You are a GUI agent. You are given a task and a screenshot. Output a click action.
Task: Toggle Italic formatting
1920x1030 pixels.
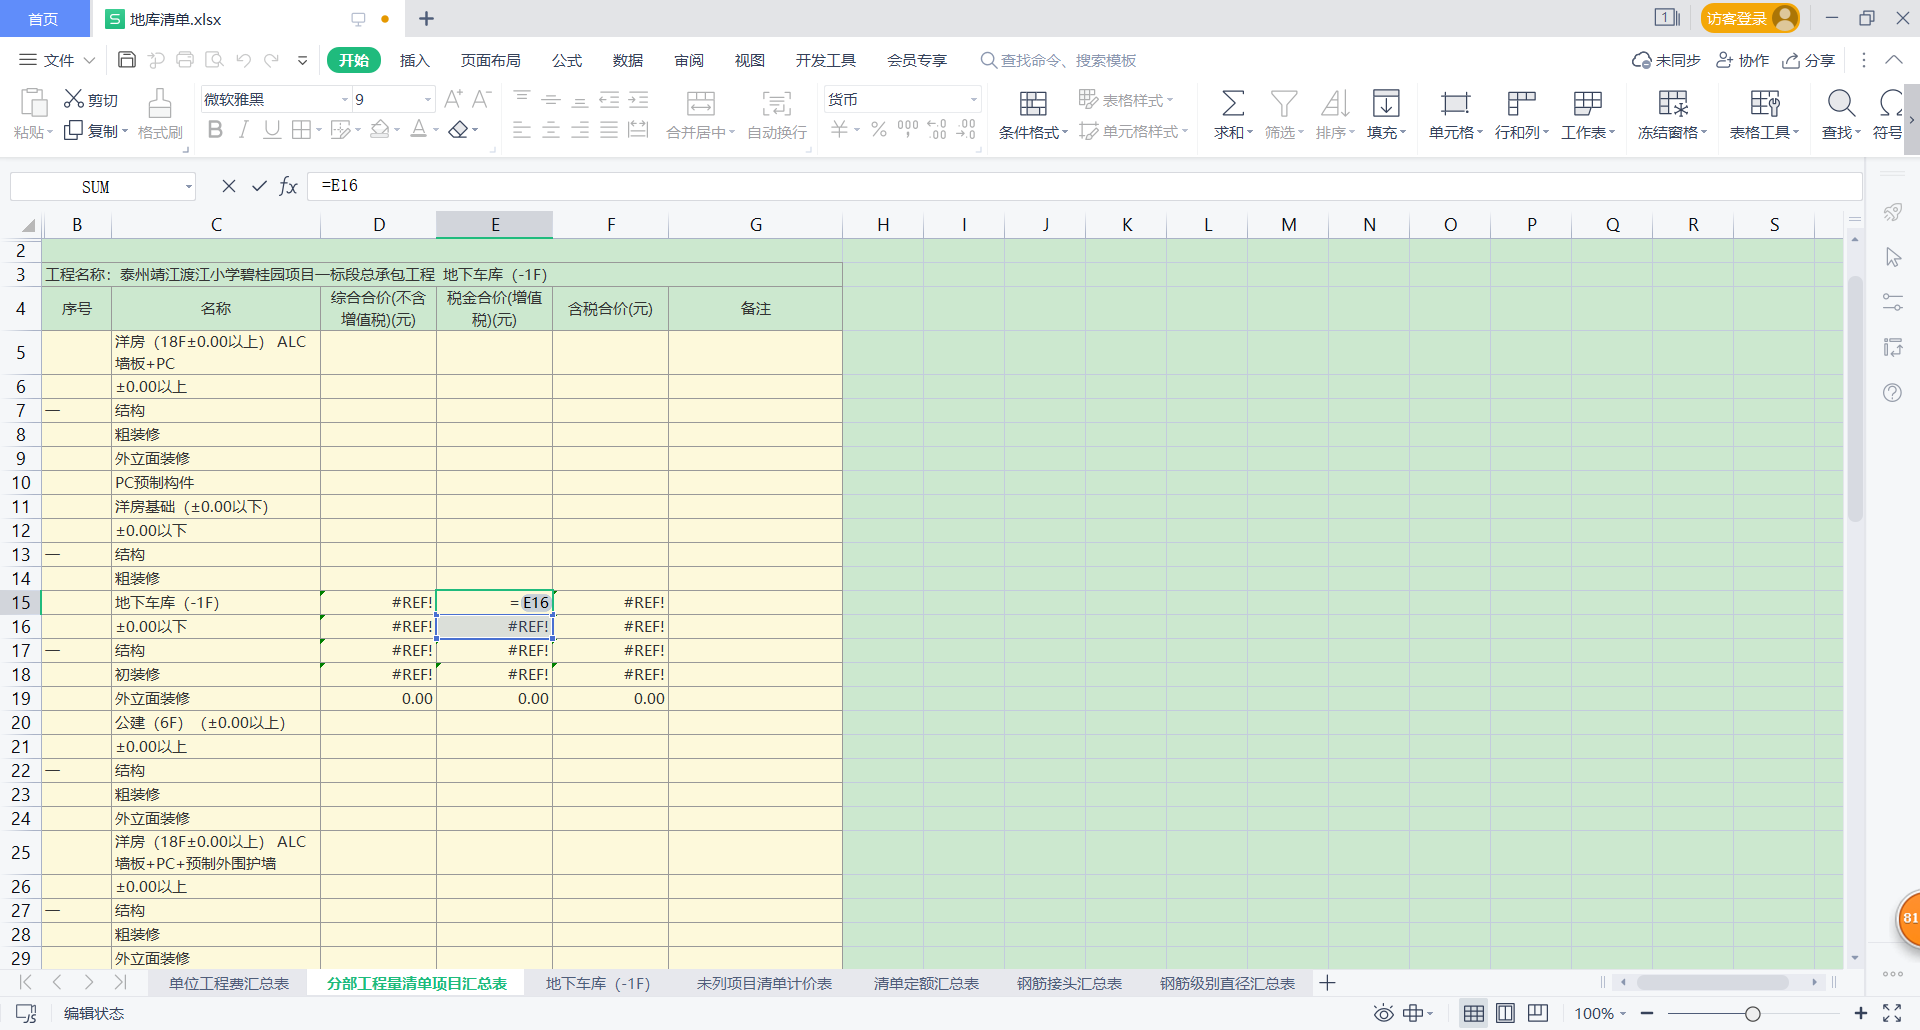[243, 130]
